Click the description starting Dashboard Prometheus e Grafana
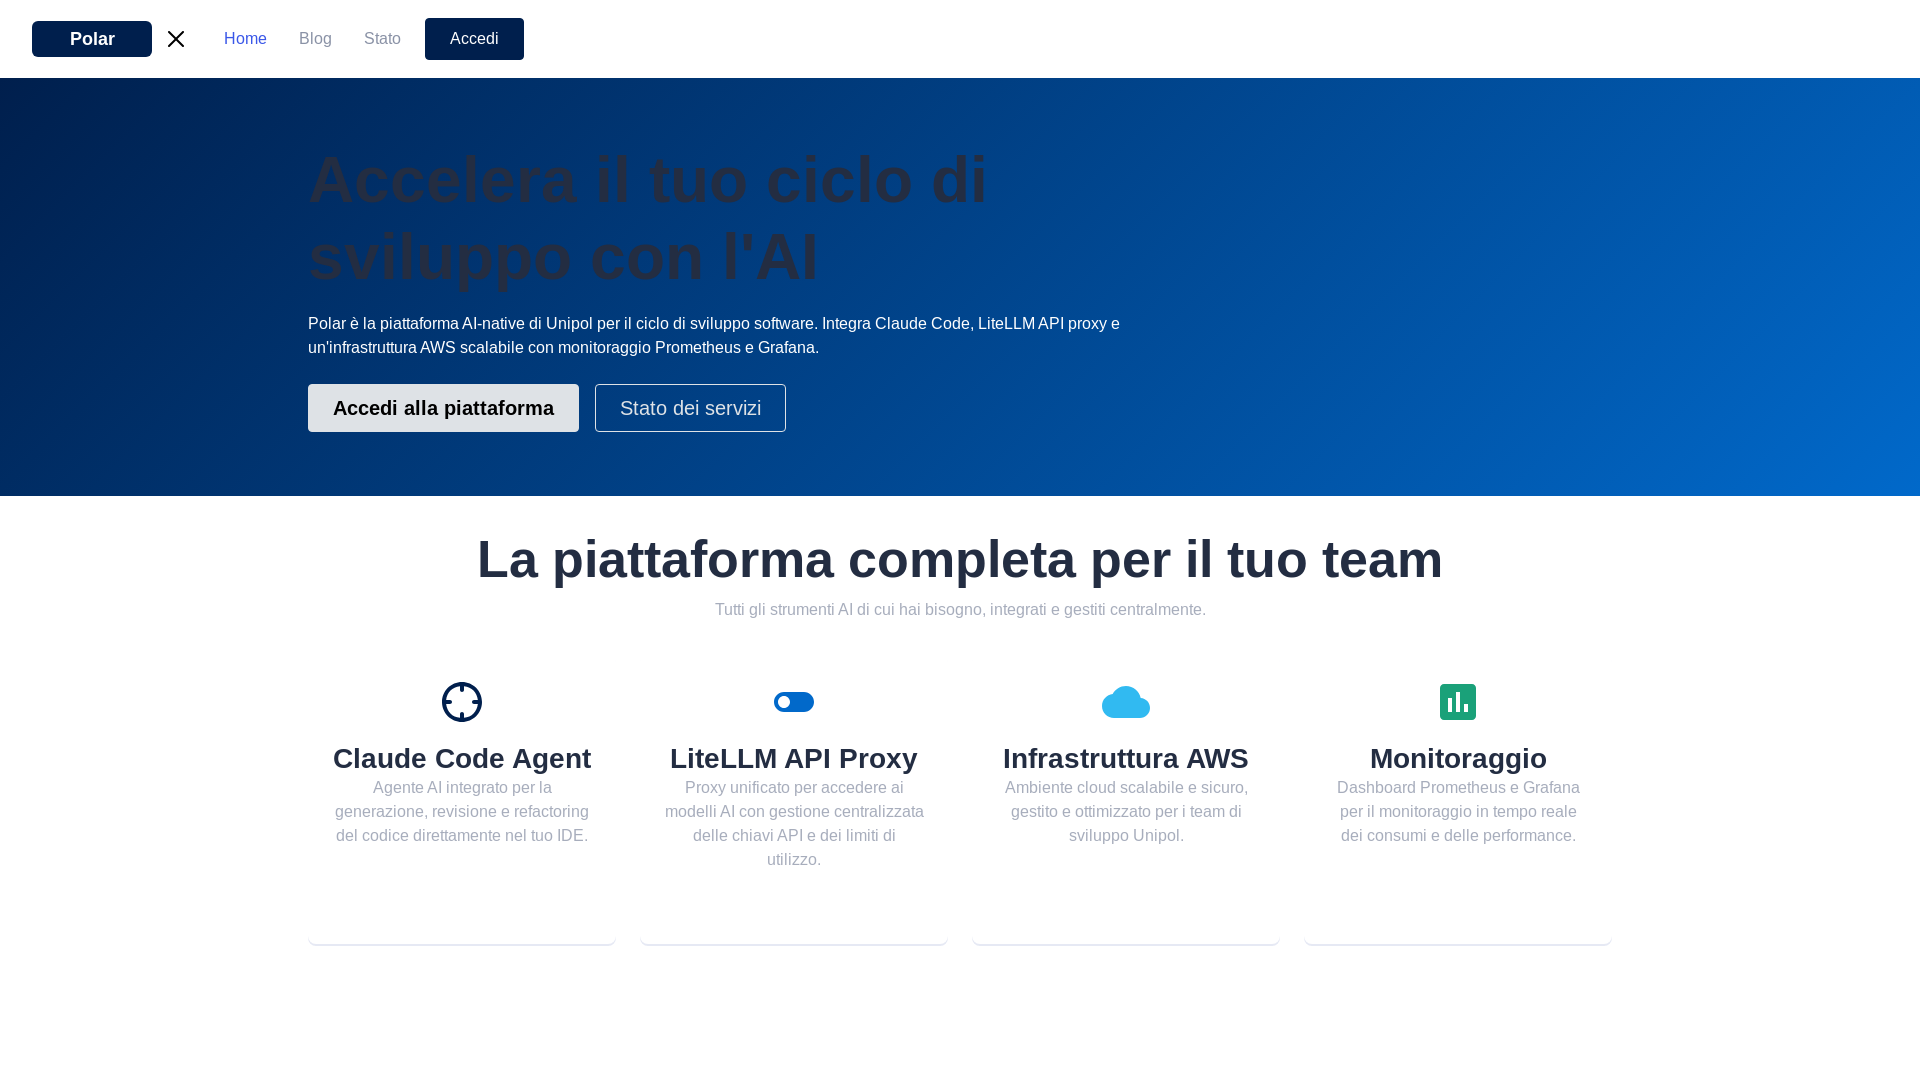1920x1080 pixels. 1458,812
